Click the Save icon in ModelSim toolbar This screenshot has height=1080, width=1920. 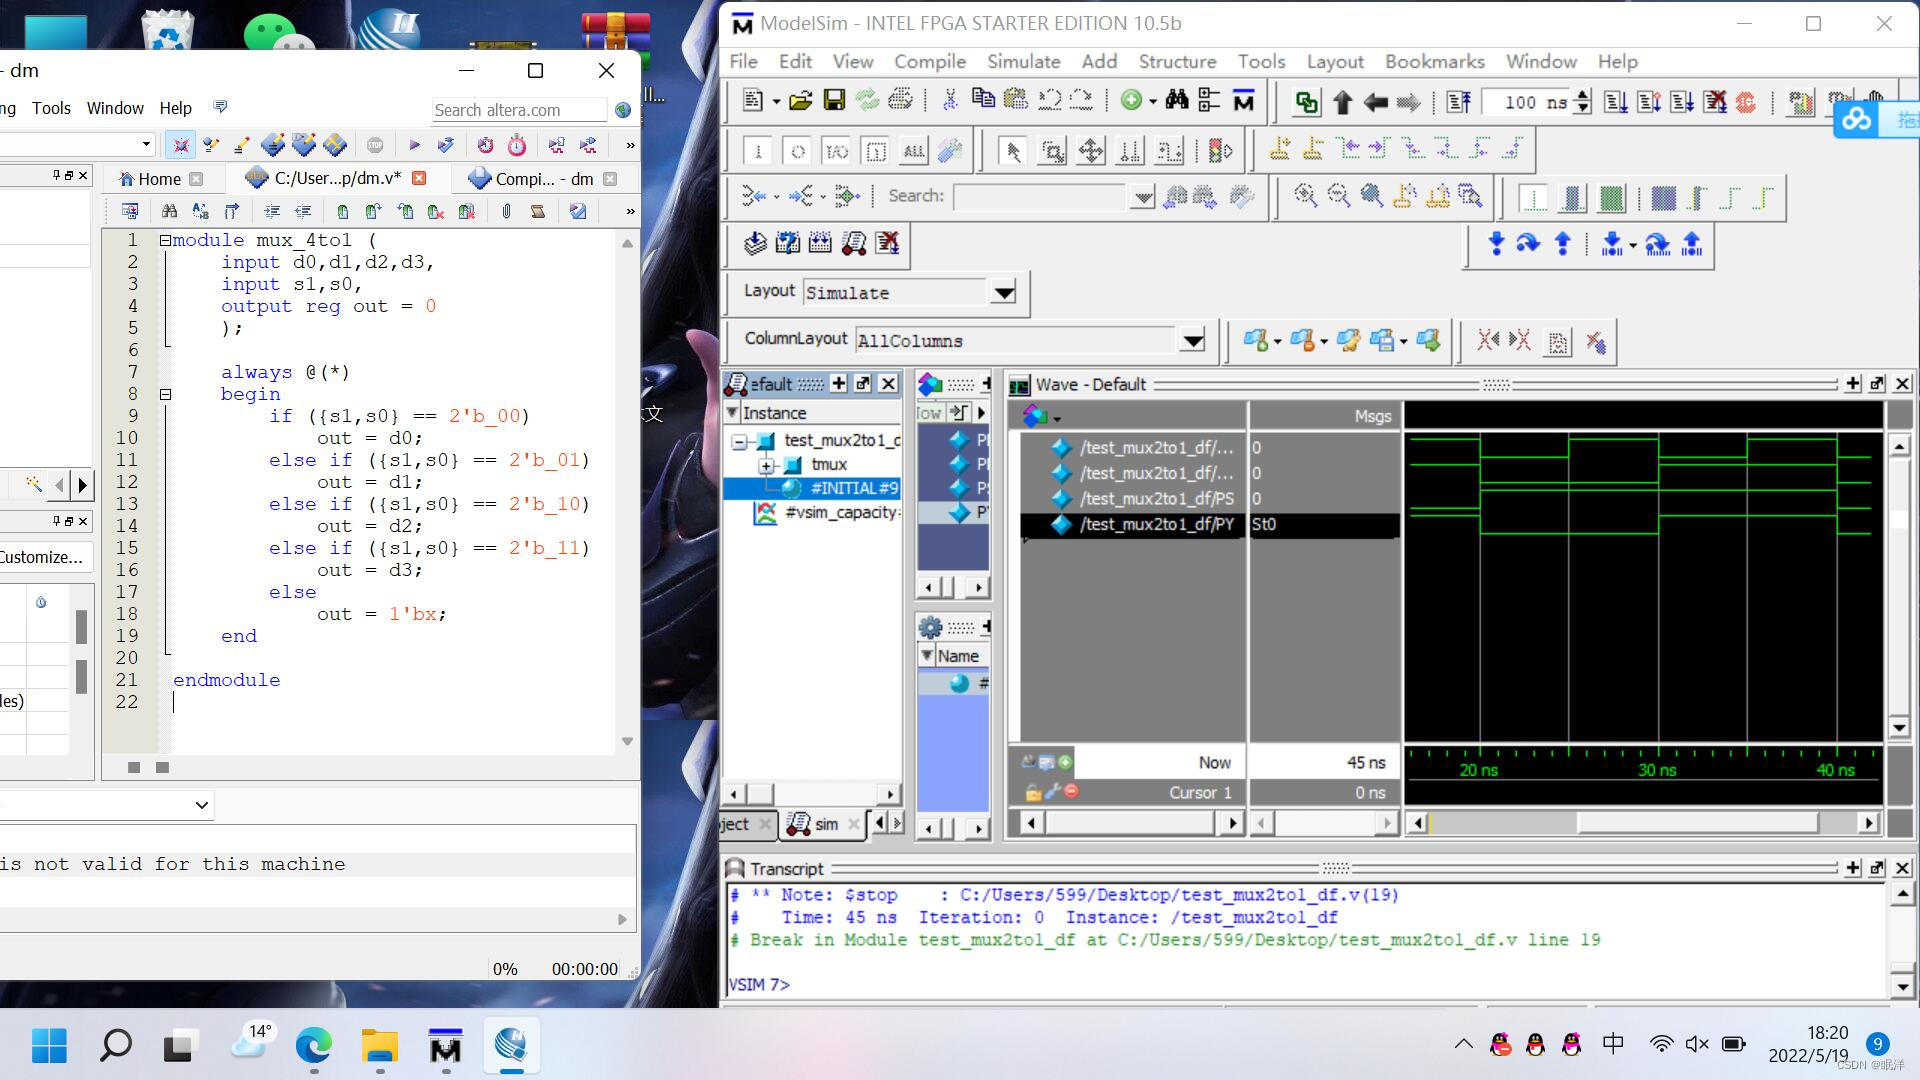pyautogui.click(x=834, y=100)
